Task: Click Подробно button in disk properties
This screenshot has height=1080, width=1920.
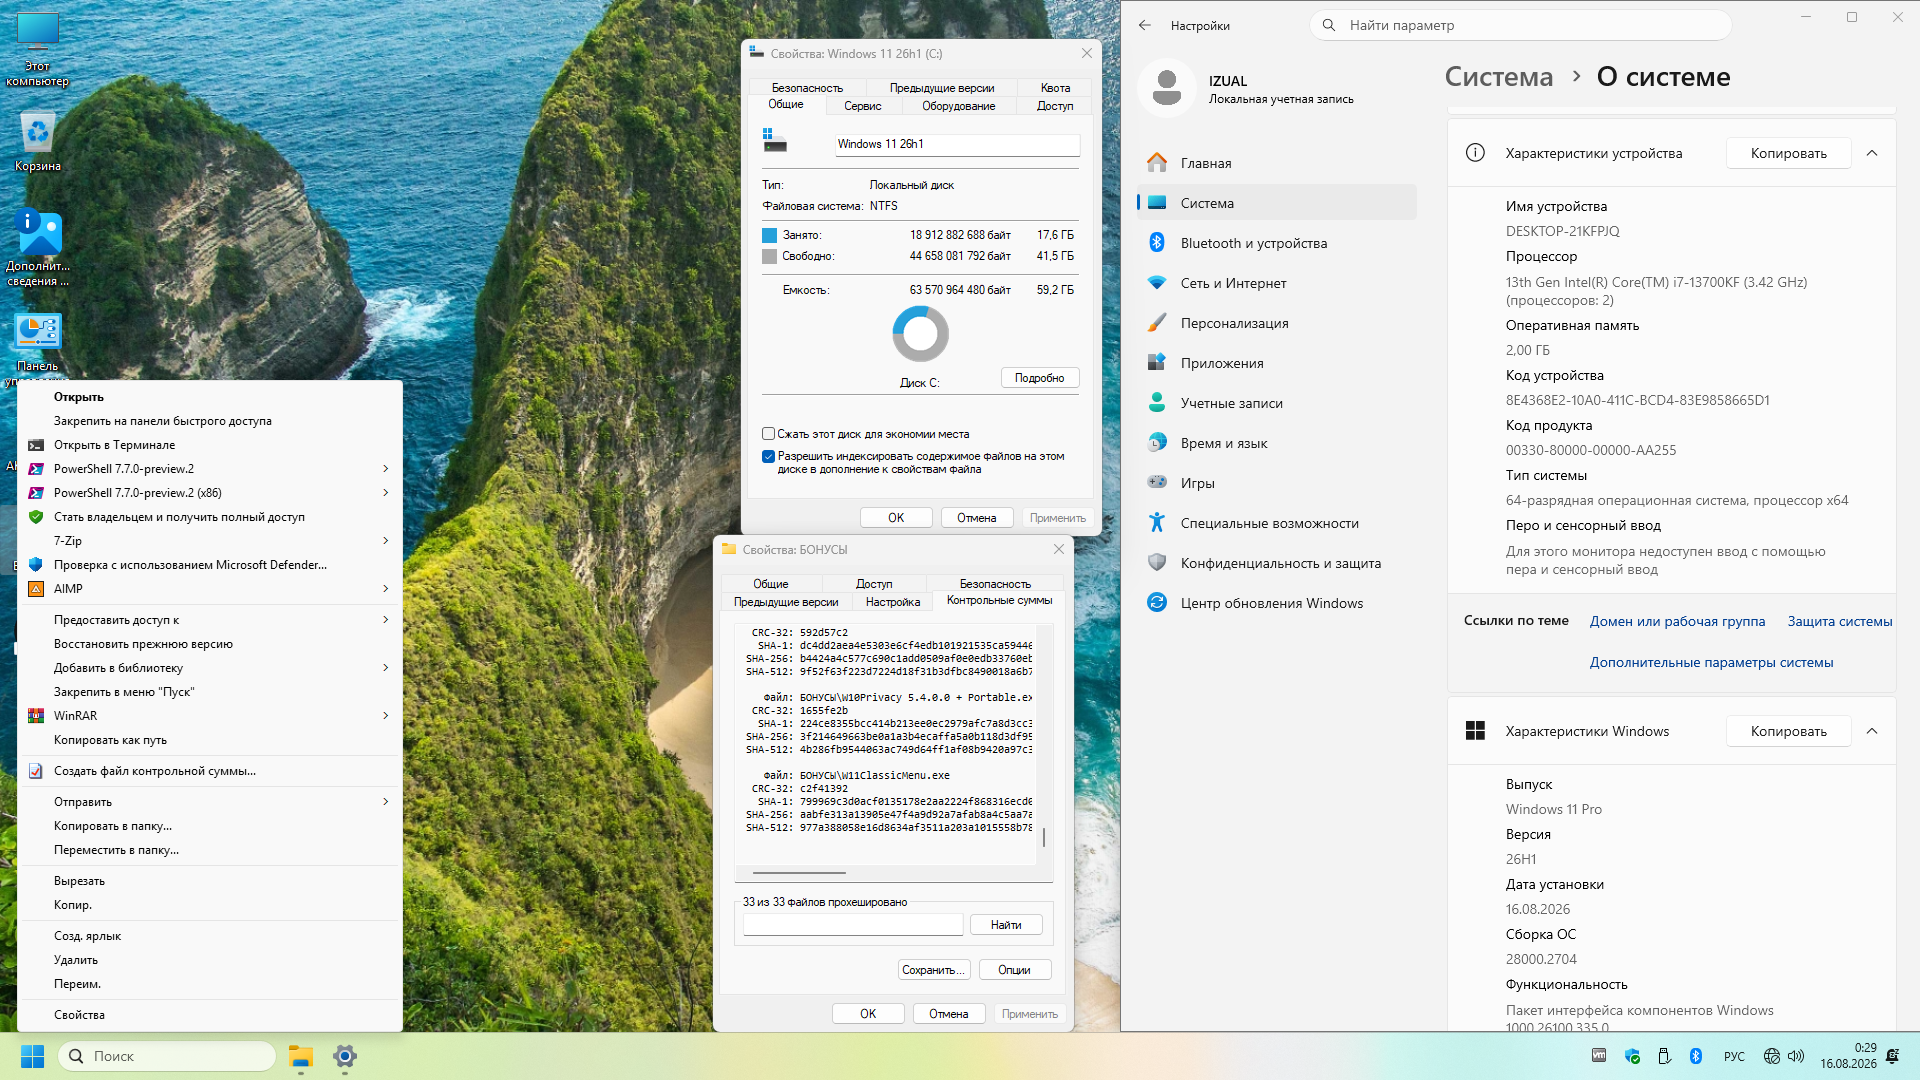Action: tap(1040, 378)
